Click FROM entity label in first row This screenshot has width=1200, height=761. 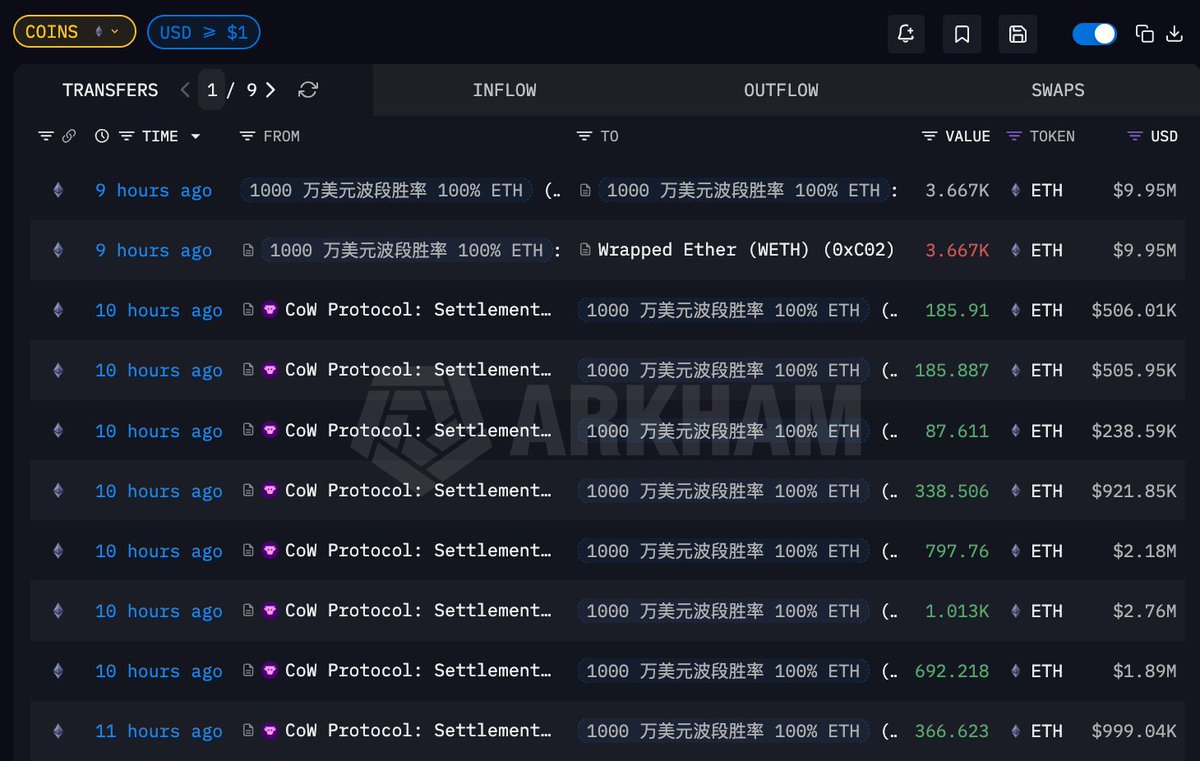(387, 190)
